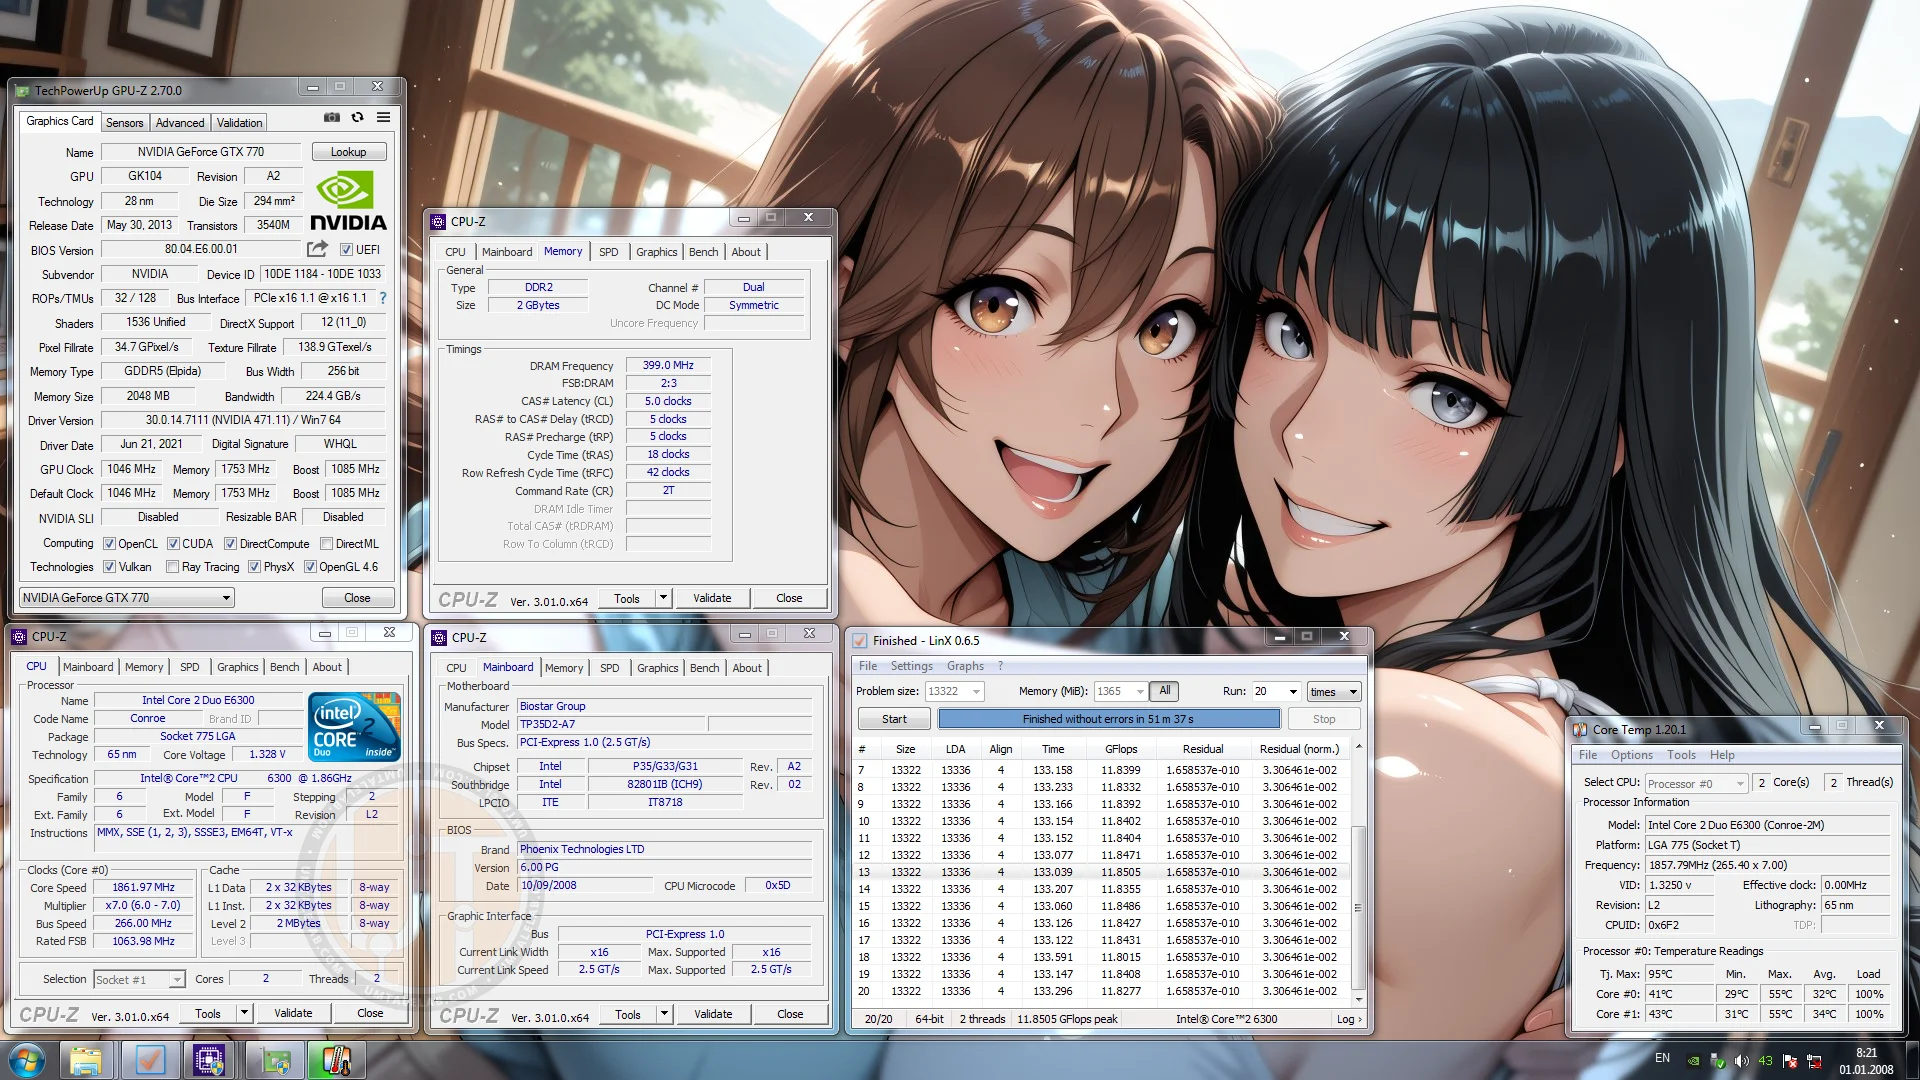
Task: Click the LinX finished progress bar
Action: pos(1108,719)
